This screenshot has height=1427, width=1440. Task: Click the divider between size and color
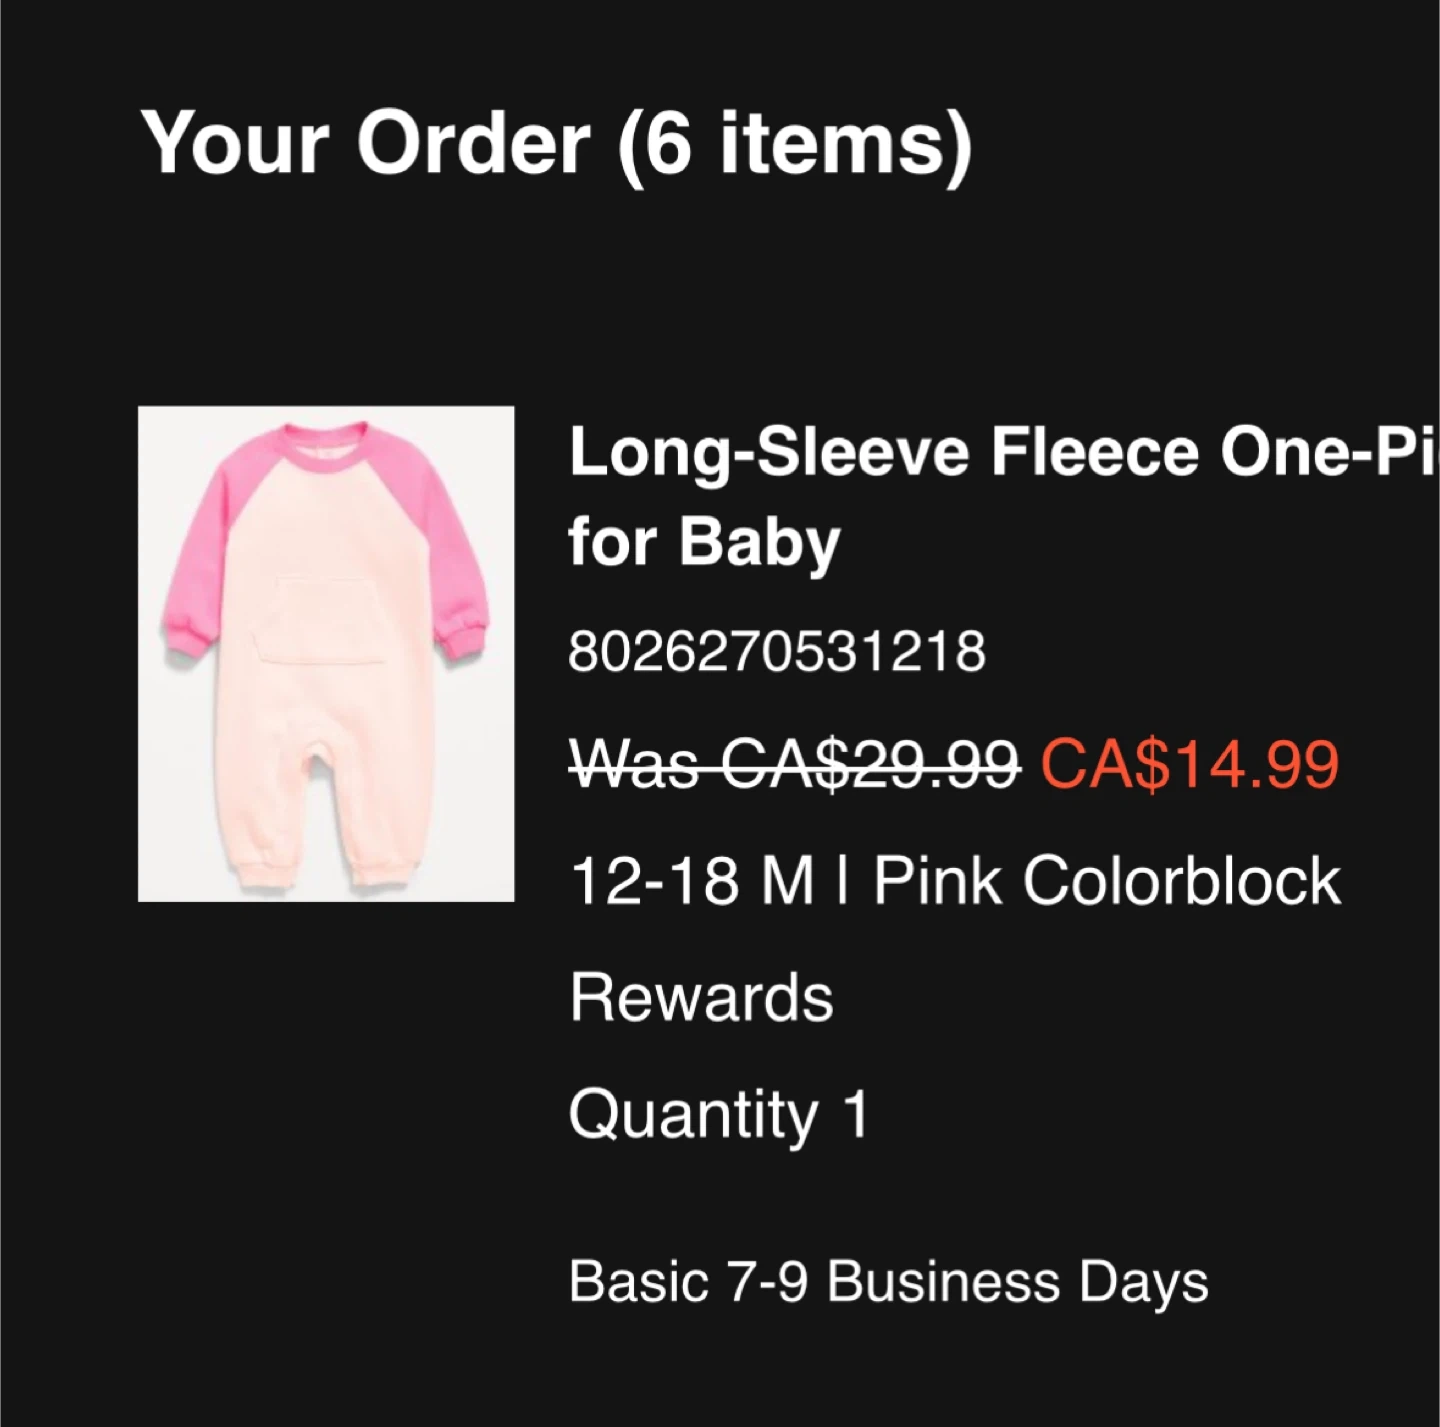pyautogui.click(x=846, y=881)
